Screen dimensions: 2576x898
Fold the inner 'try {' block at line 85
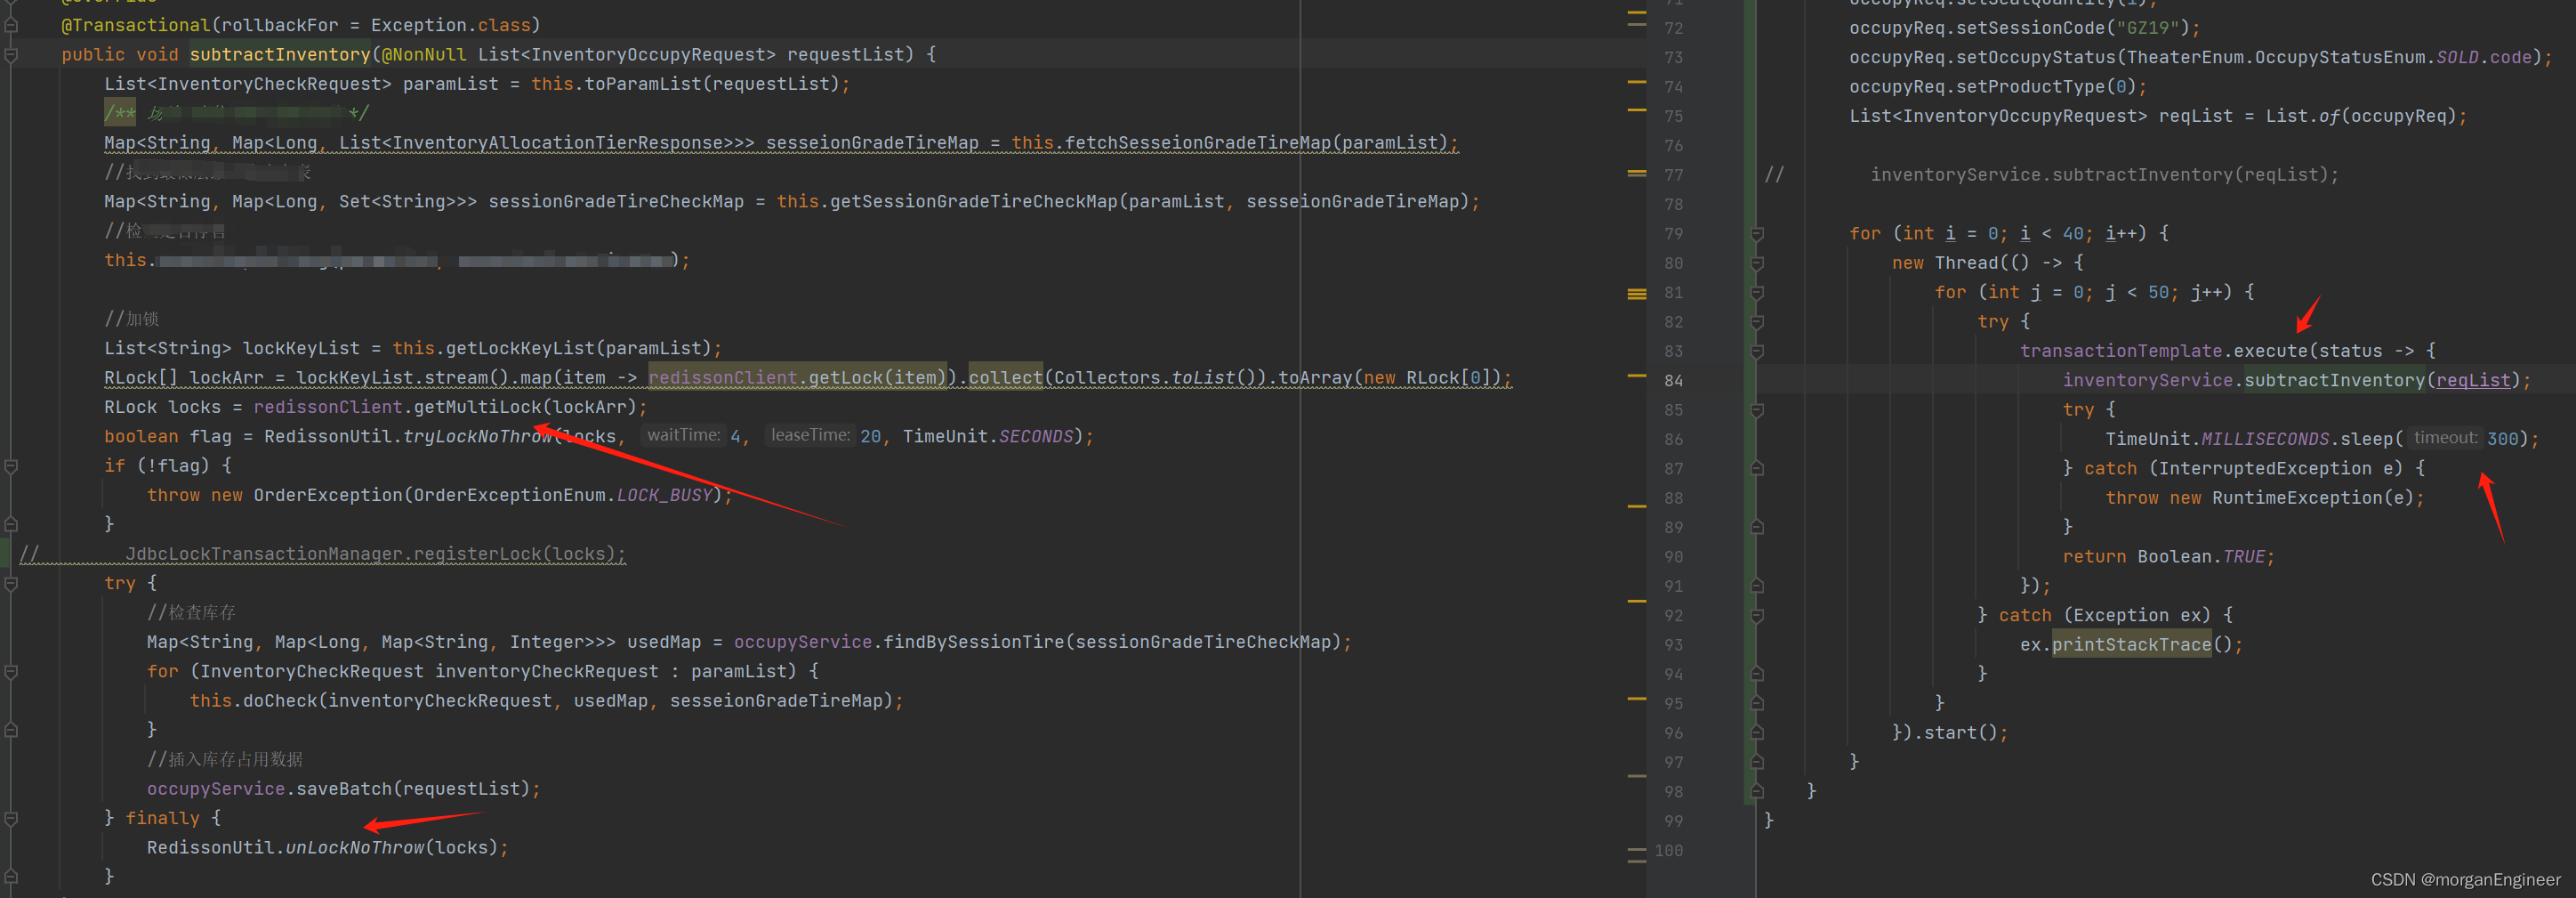[x=1757, y=410]
